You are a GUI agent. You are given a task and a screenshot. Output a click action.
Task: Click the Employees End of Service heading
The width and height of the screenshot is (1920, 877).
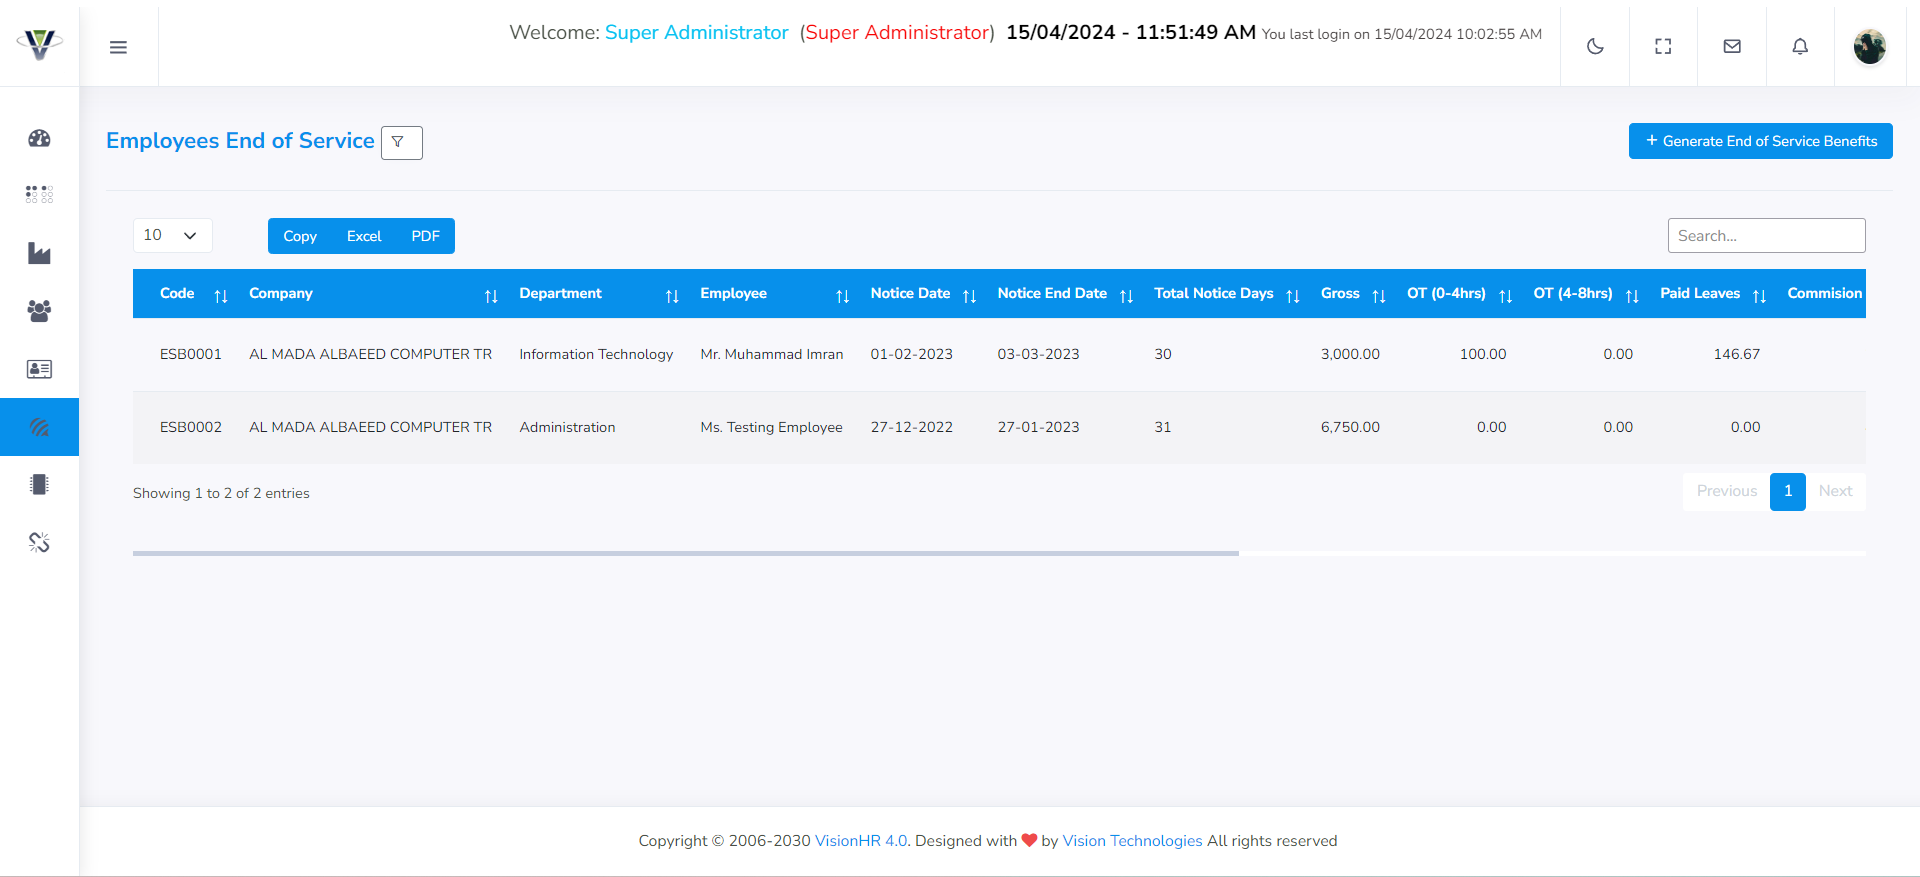[x=240, y=141]
